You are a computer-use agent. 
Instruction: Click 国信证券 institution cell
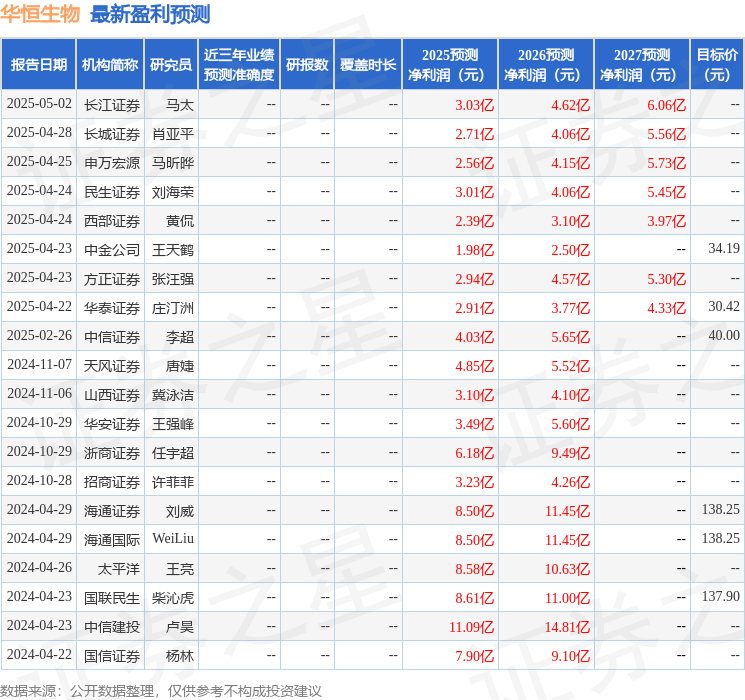(112, 656)
